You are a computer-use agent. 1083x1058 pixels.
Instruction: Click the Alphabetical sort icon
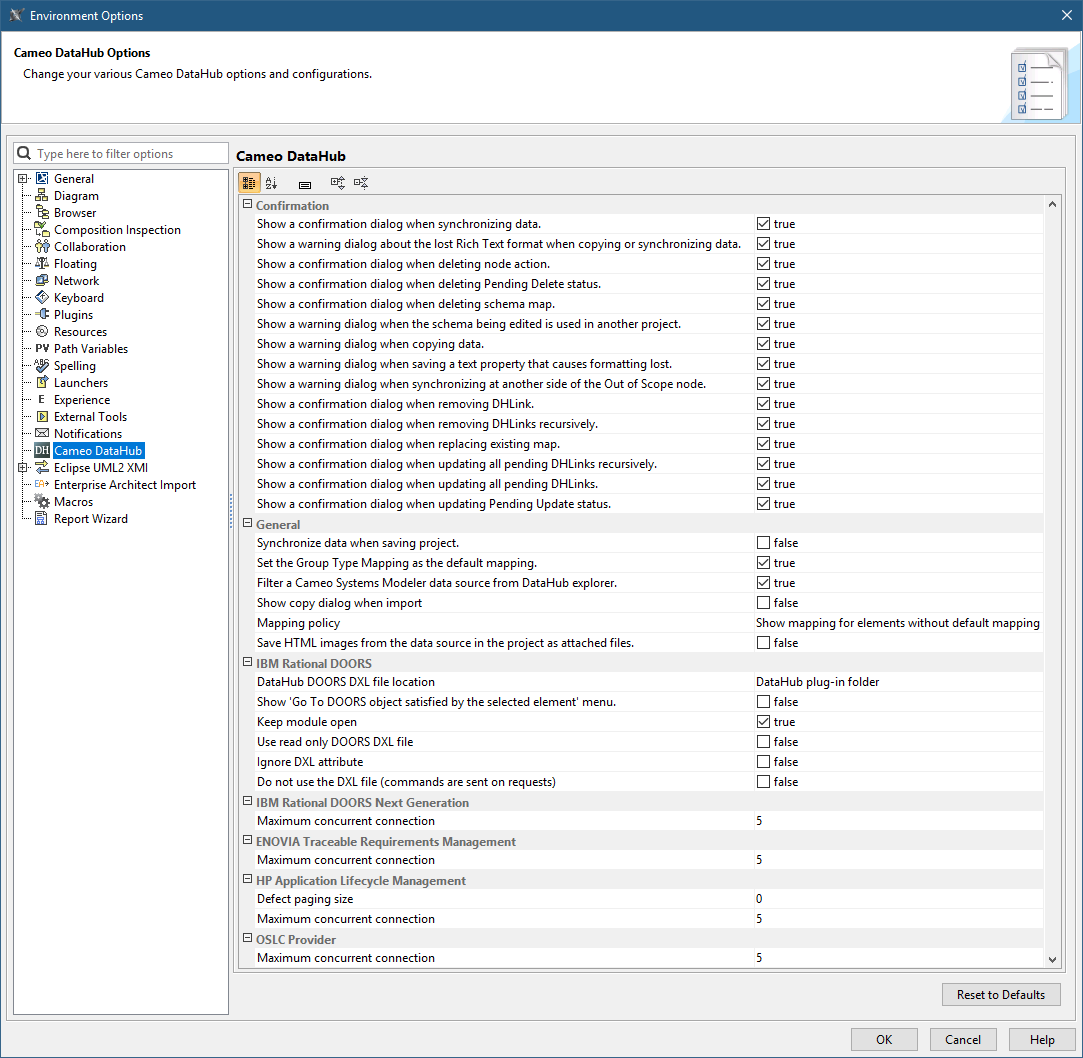click(271, 183)
